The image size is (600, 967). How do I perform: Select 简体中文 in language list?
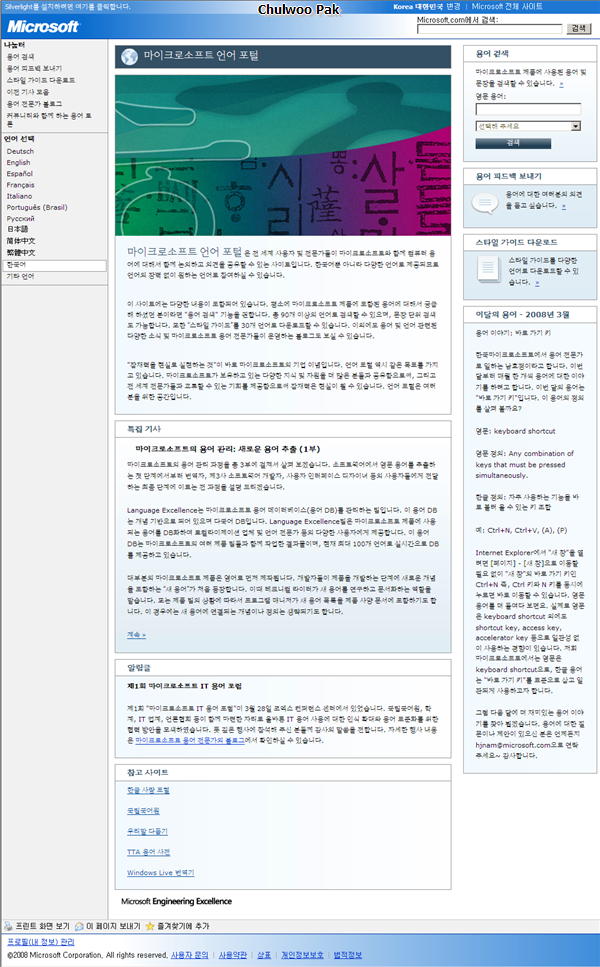pos(21,241)
